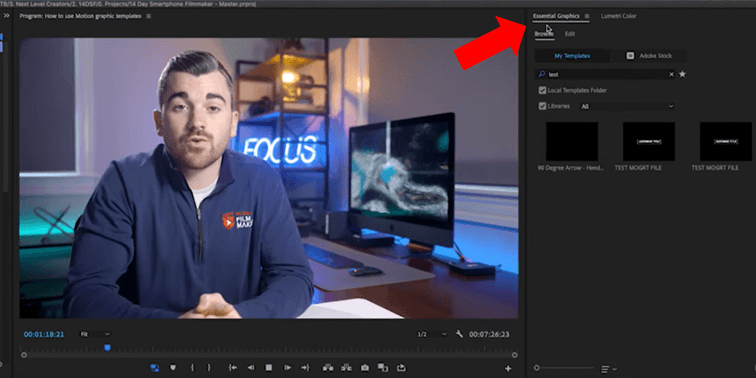Viewport: 756px width, 378px height.
Task: Toggle Libraries checkbox
Action: coord(542,106)
